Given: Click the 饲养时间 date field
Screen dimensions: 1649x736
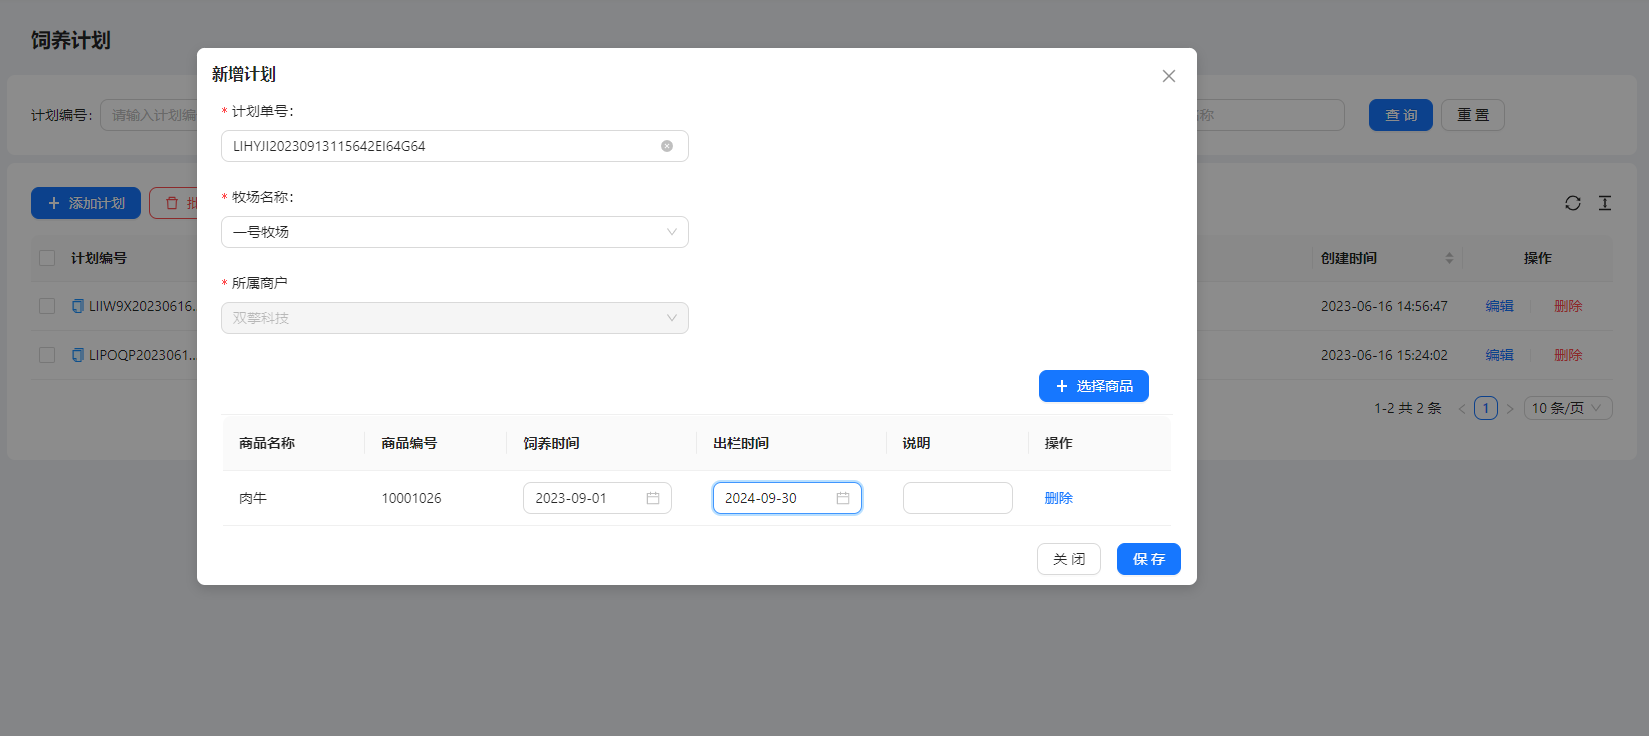Looking at the screenshot, I should [597, 498].
